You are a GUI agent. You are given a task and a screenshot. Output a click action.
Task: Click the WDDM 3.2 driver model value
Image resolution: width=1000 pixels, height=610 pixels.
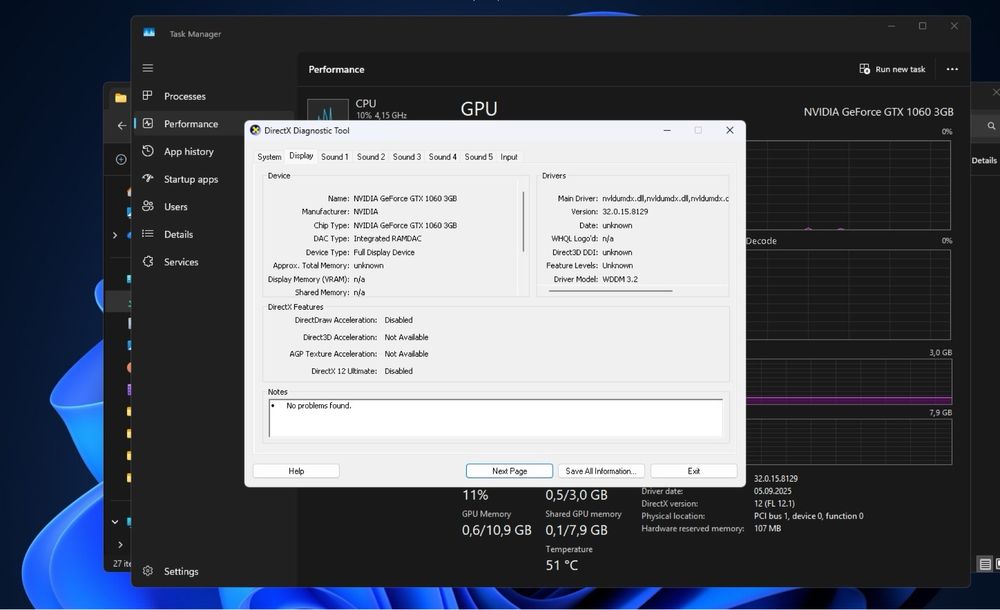click(x=620, y=279)
